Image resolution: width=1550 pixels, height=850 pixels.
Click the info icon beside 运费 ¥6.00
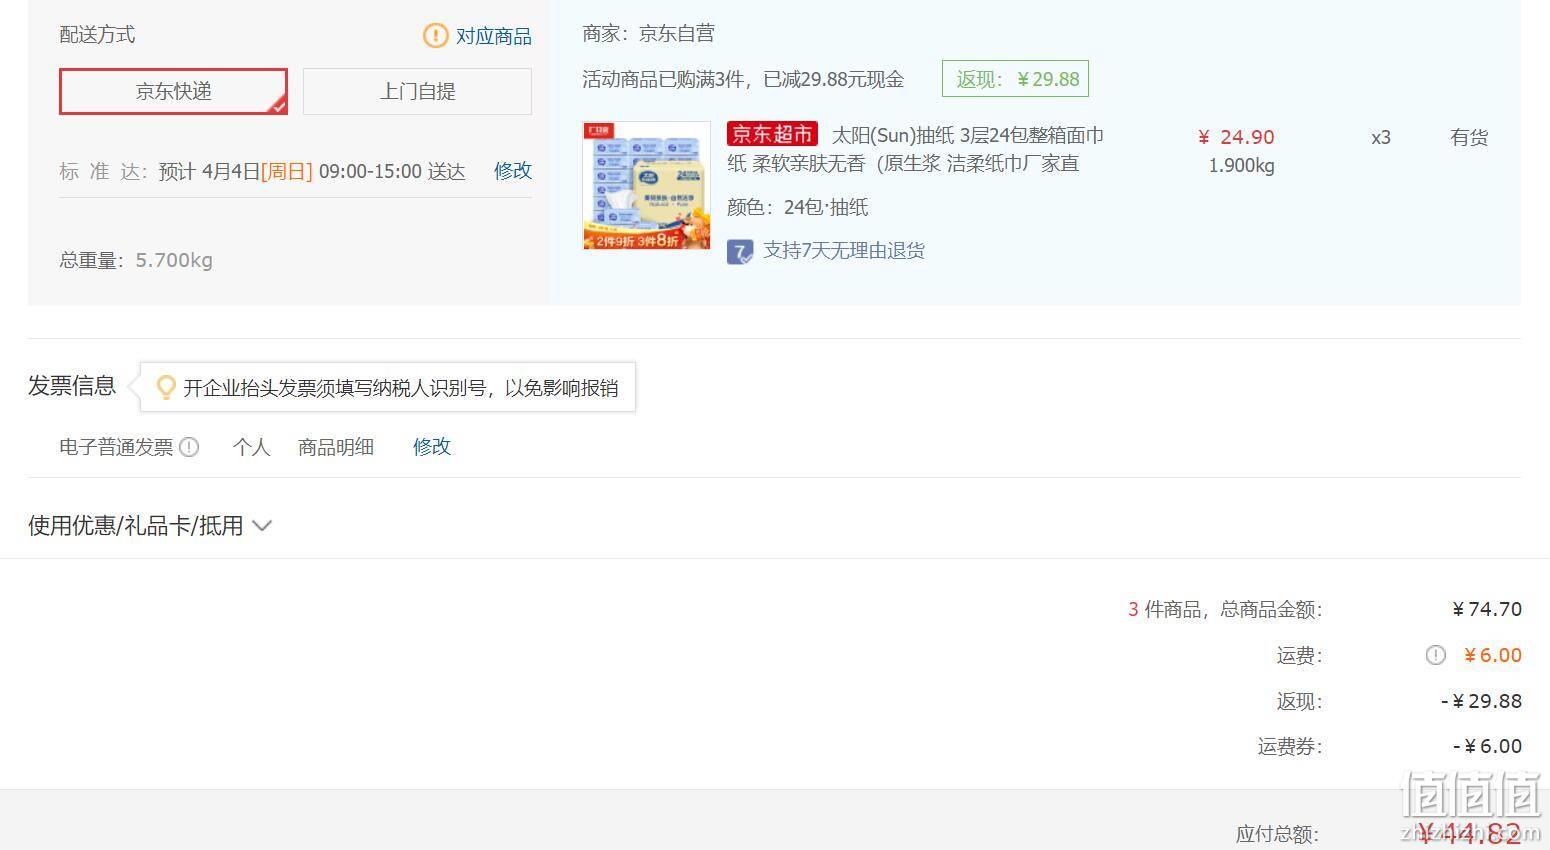[x=1435, y=655]
